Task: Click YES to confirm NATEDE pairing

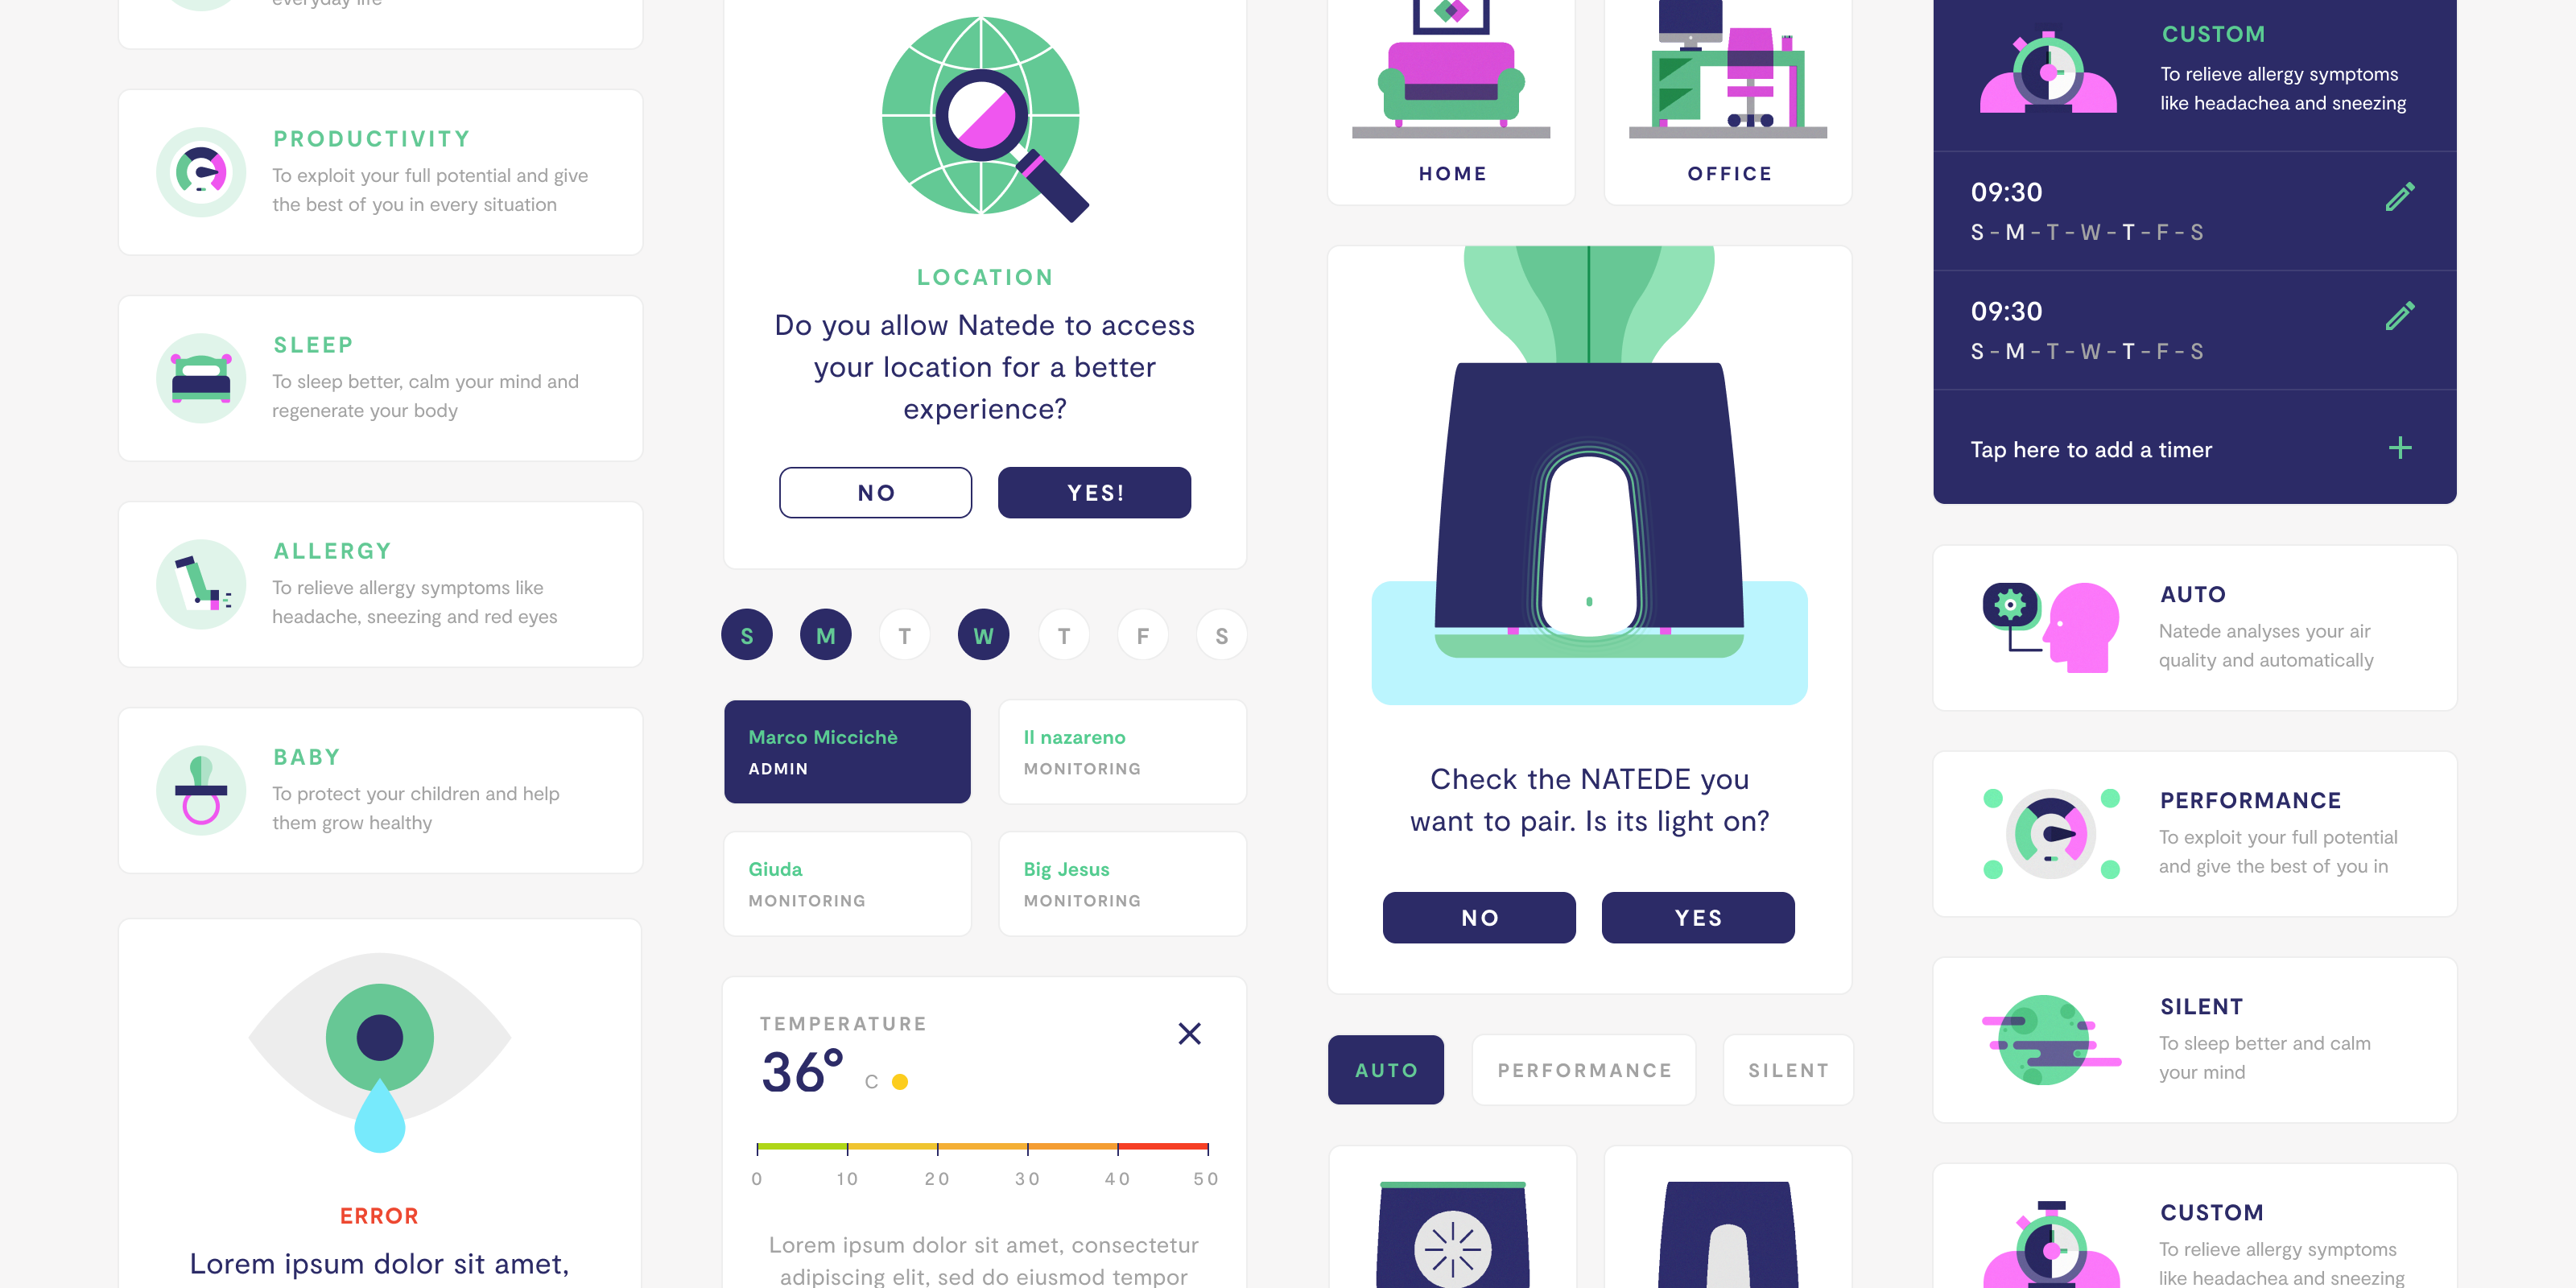Action: [1697, 917]
